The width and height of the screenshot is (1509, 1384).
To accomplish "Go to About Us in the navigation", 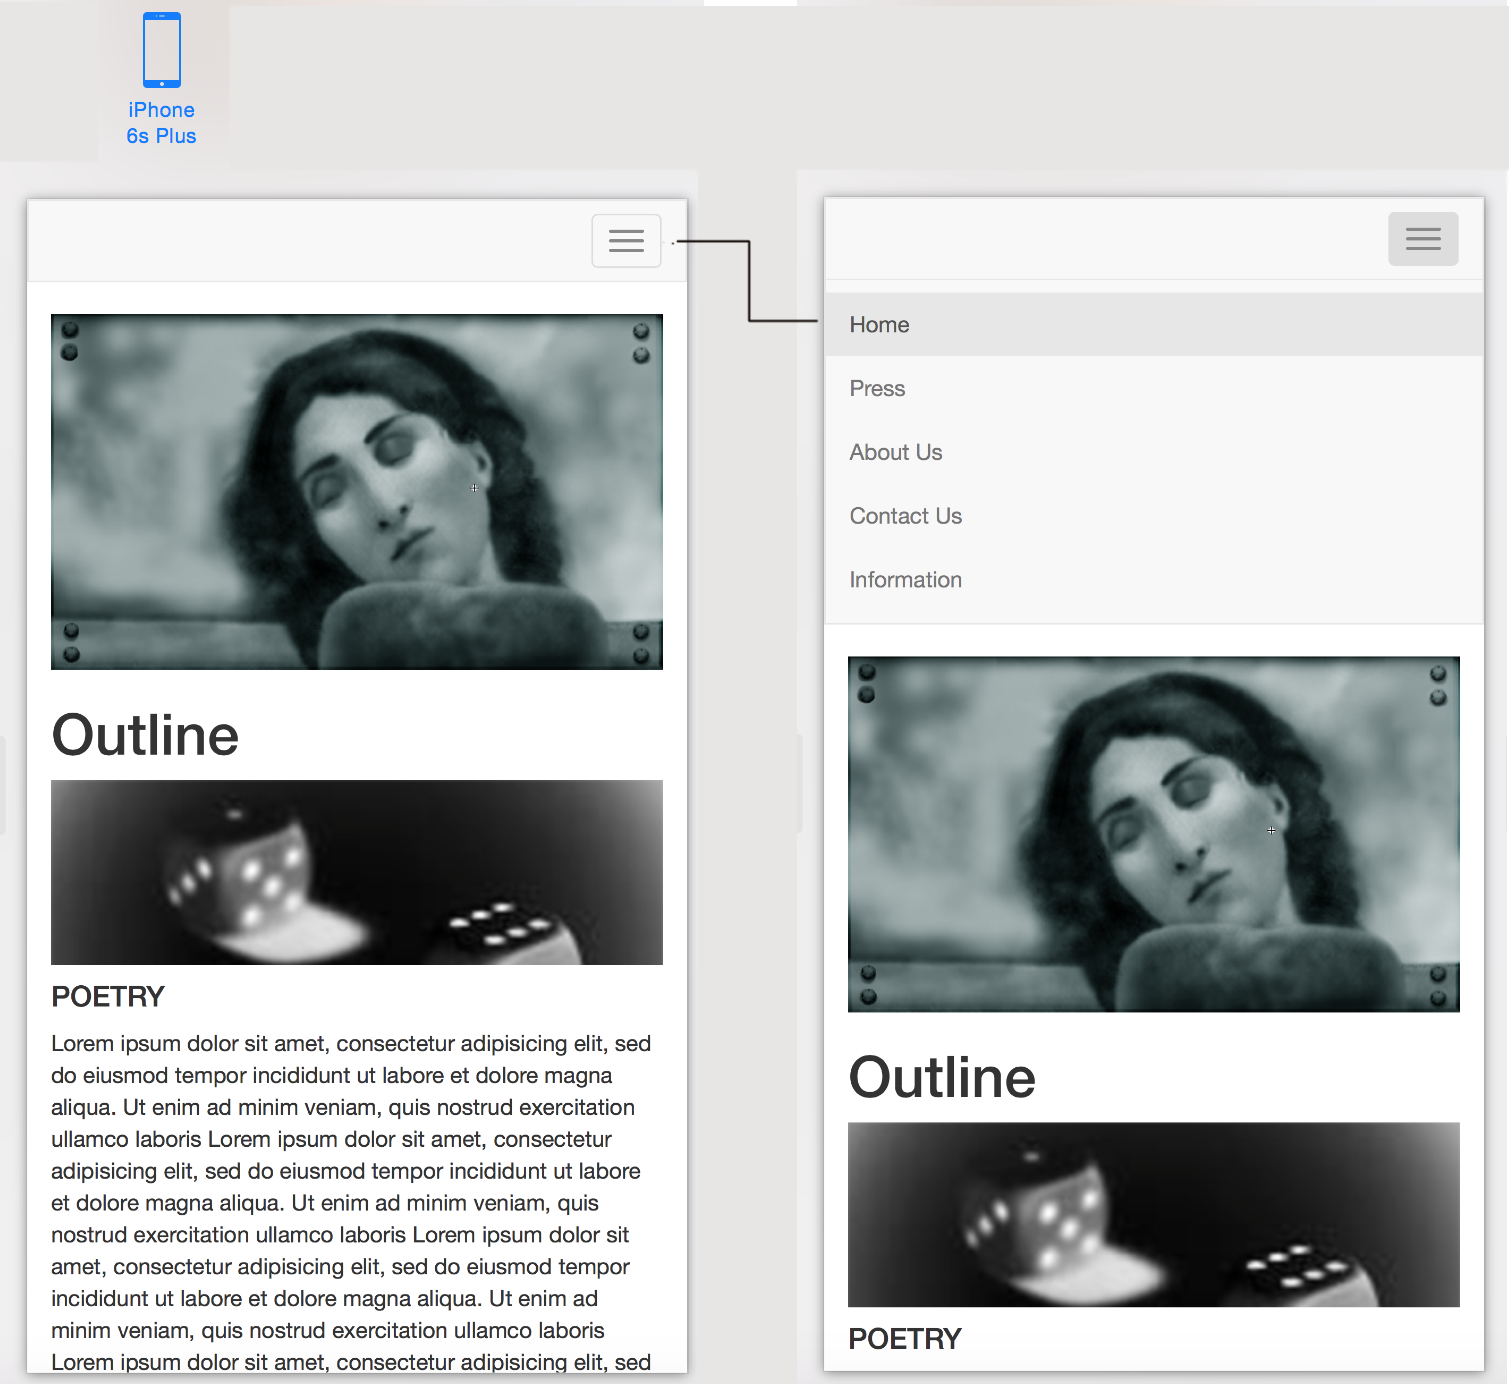I will point(895,453).
